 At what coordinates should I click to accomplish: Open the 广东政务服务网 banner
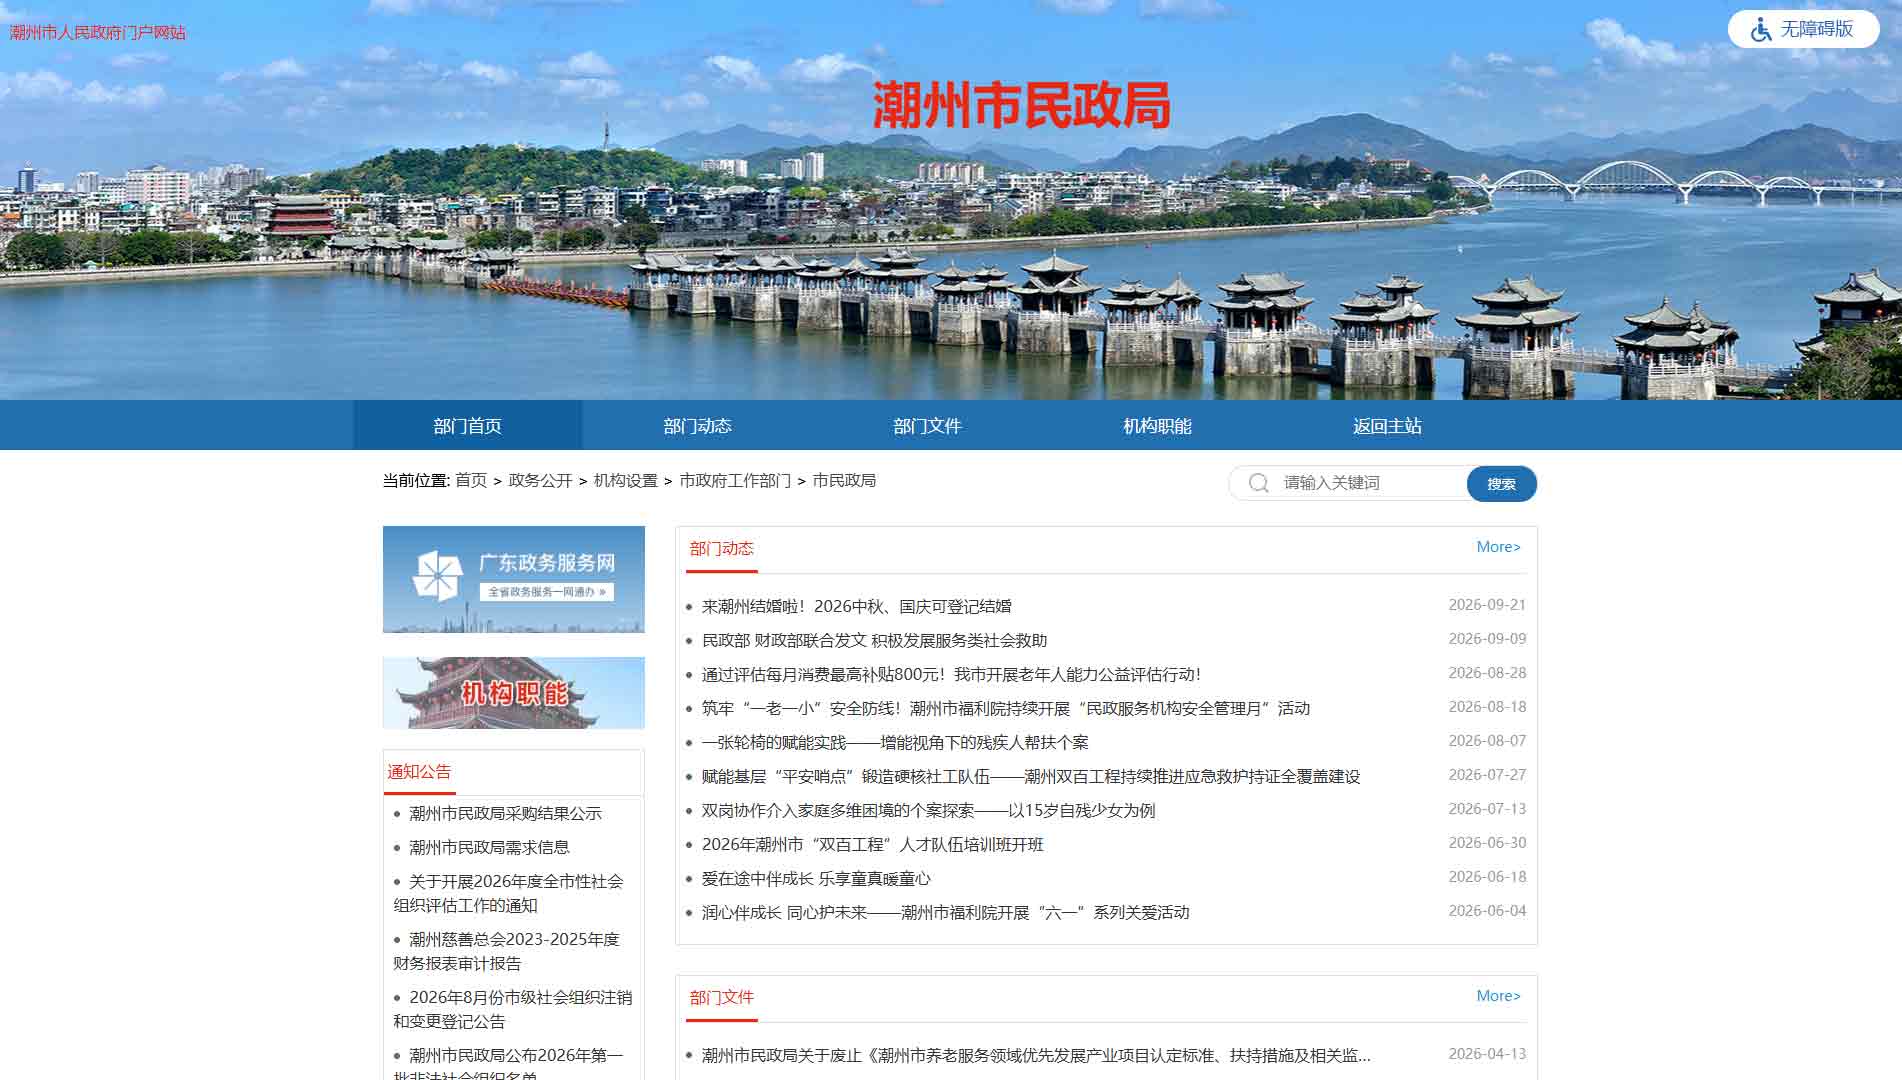tap(514, 579)
